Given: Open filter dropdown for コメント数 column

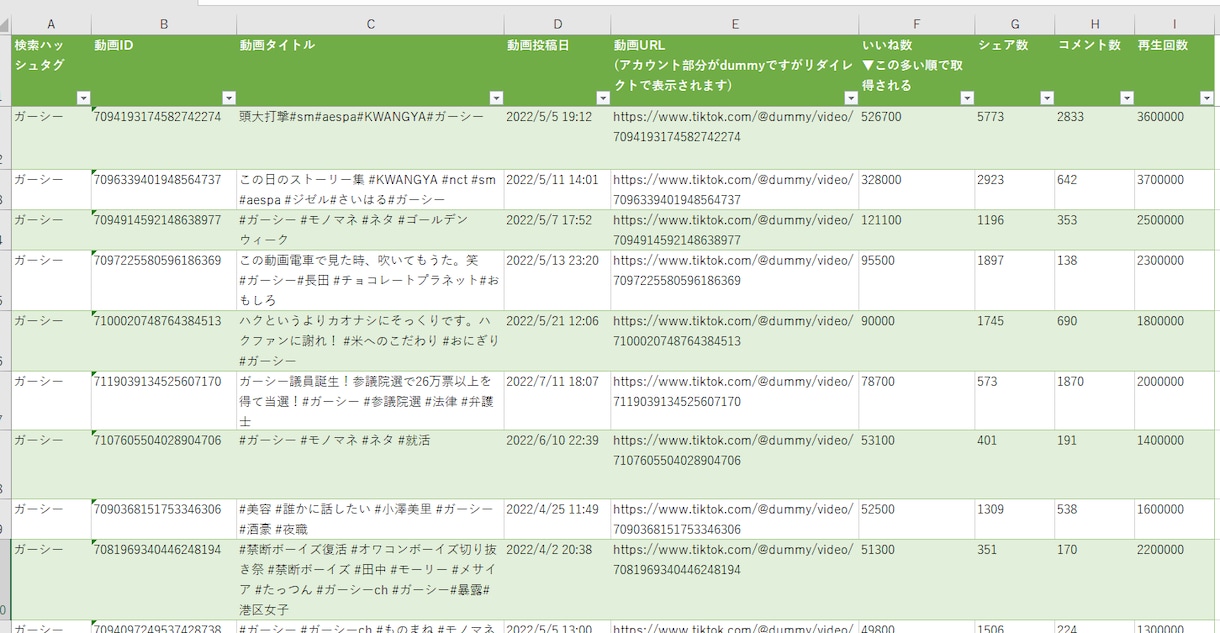Looking at the screenshot, I should [1127, 98].
